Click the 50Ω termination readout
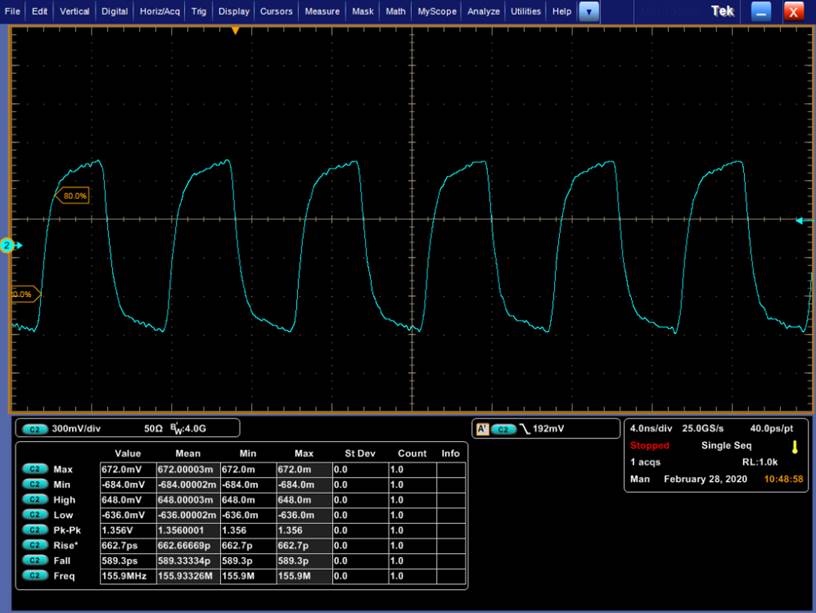The image size is (816, 613). coord(153,429)
